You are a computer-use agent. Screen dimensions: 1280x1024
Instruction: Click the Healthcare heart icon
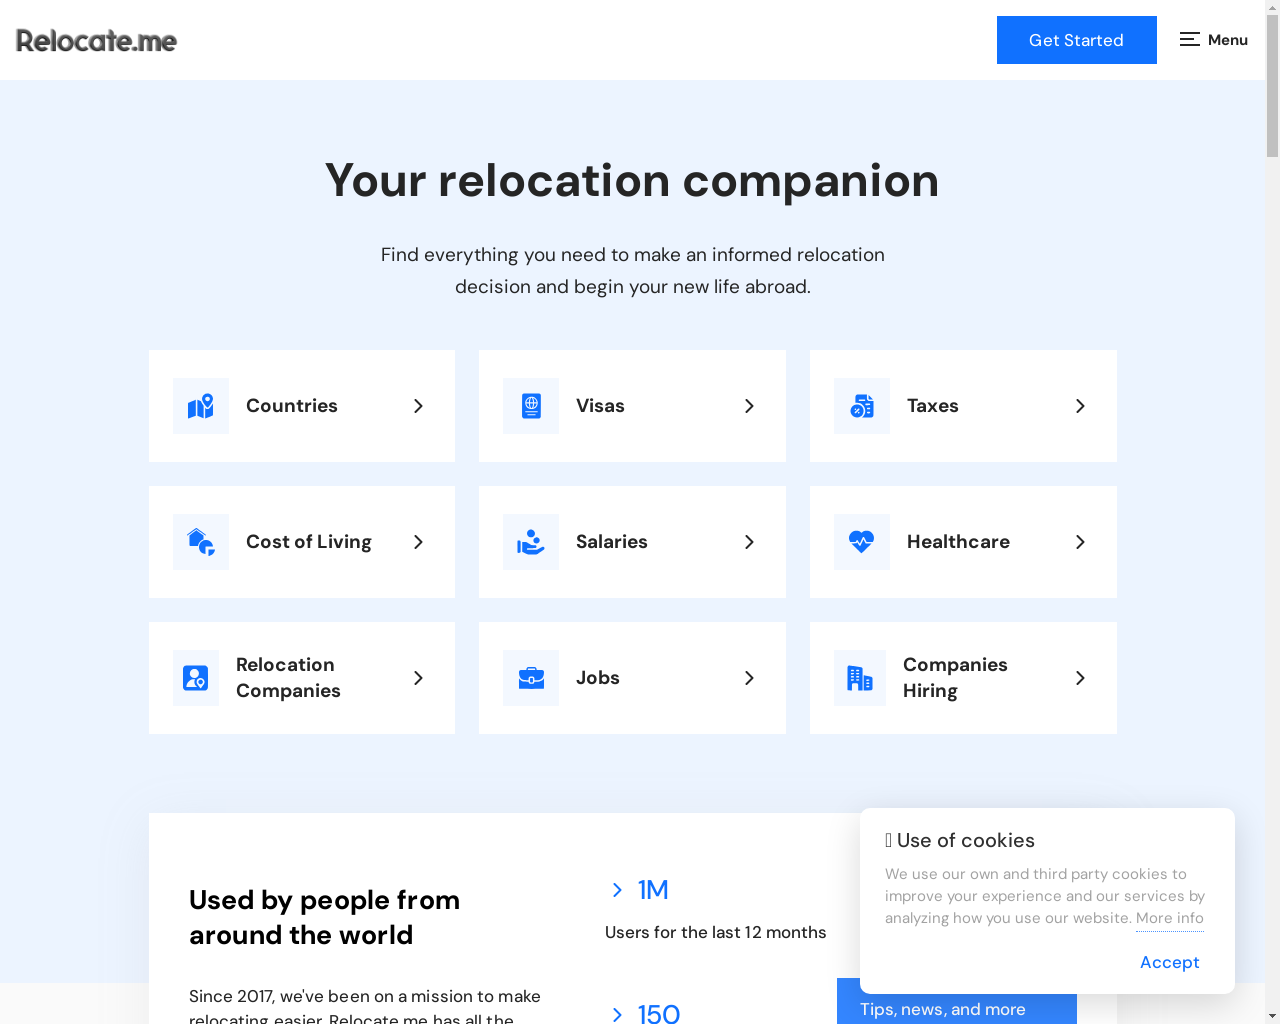[862, 542]
